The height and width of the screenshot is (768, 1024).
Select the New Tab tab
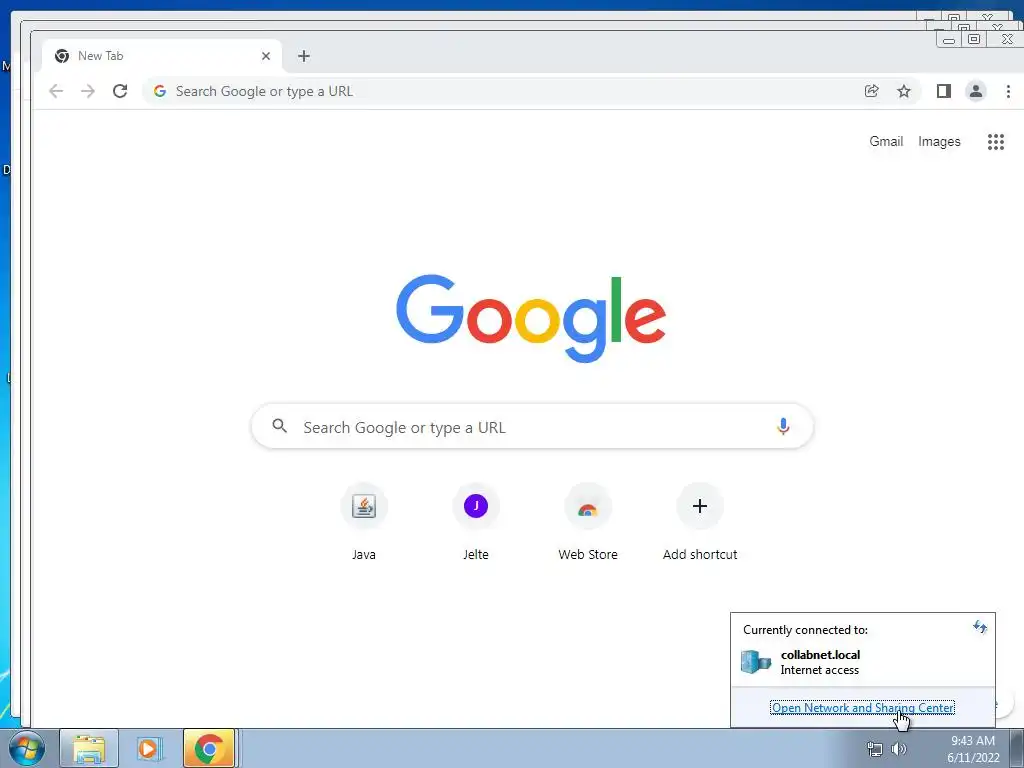point(162,56)
